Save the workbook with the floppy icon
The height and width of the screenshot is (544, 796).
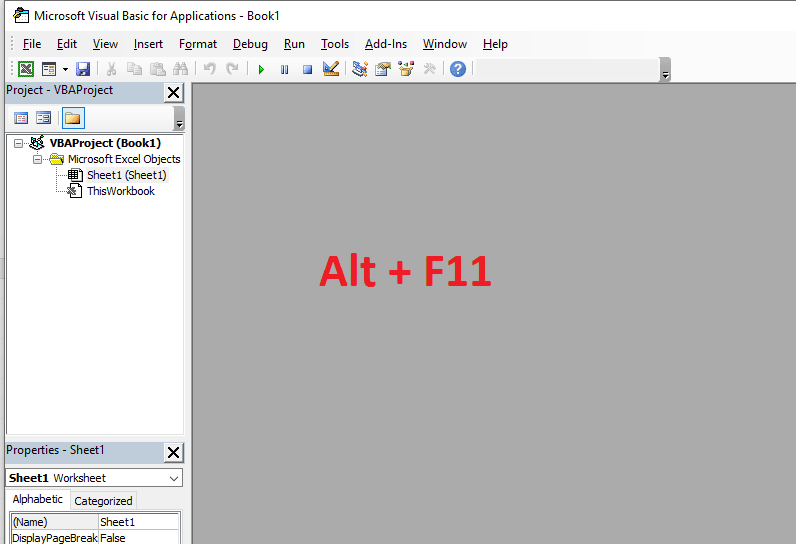click(x=83, y=69)
